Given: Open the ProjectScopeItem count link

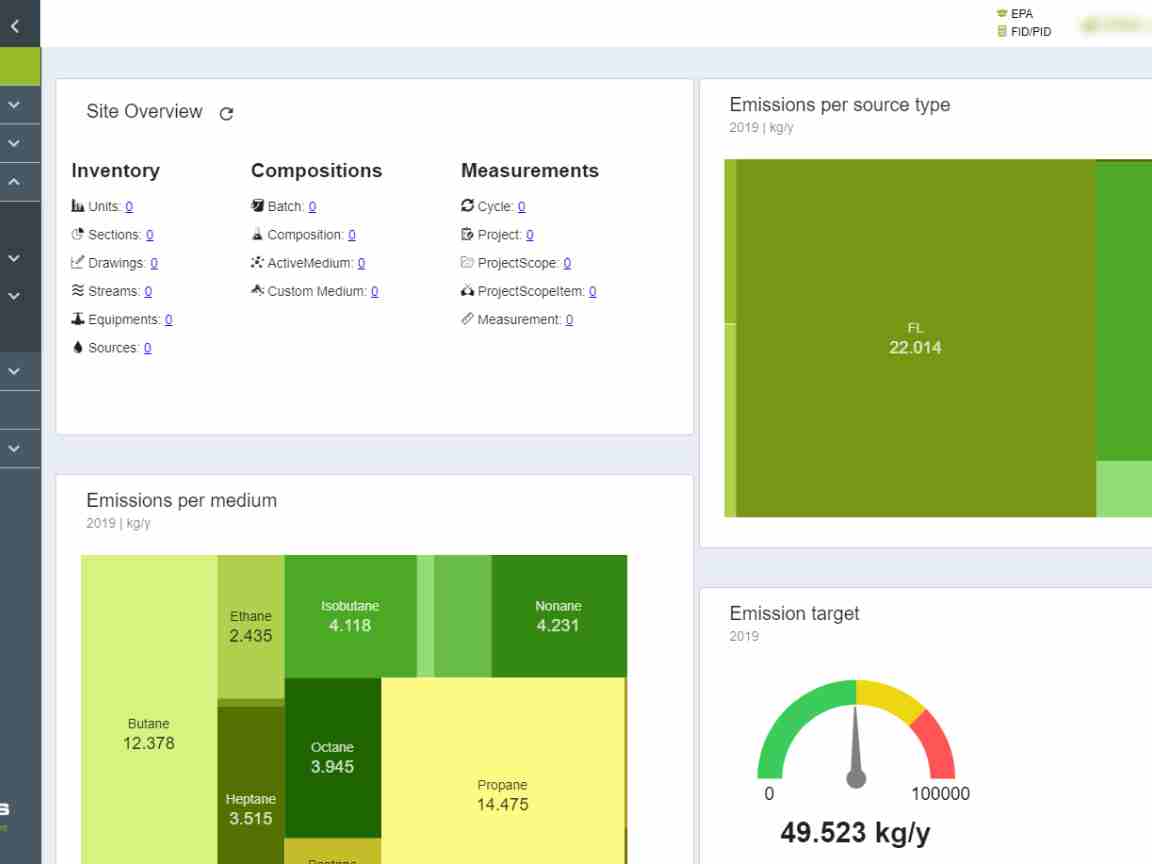Looking at the screenshot, I should tap(592, 292).
